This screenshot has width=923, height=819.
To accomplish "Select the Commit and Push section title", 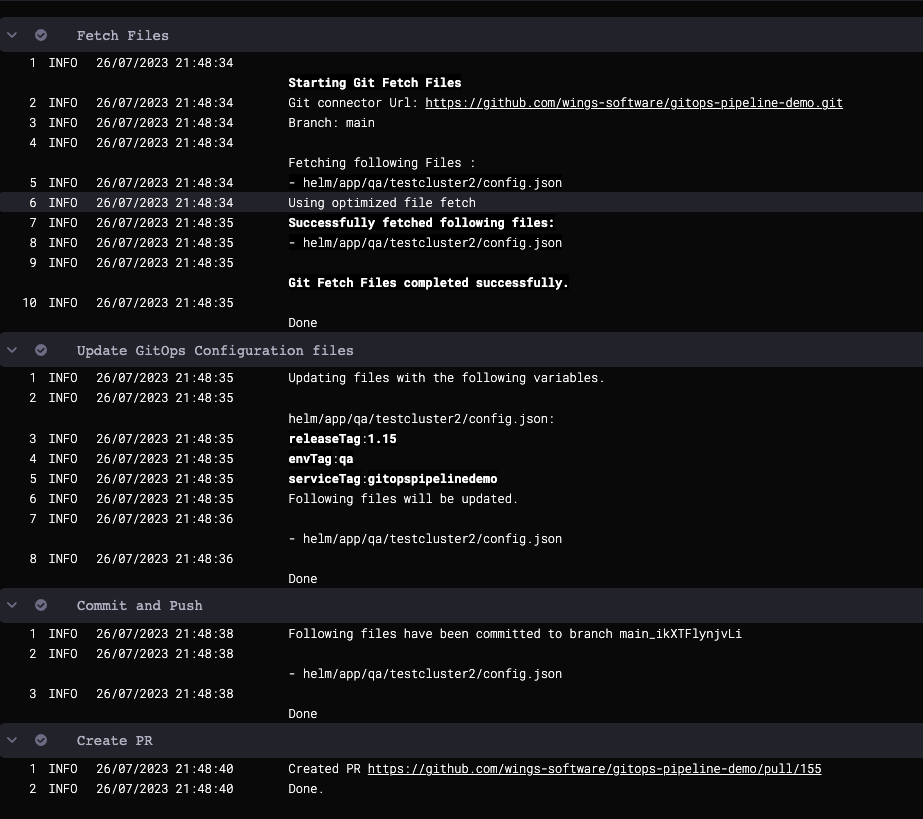I will tap(139, 605).
